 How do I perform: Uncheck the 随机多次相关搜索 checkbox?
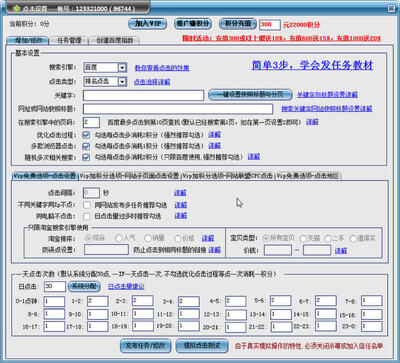tap(86, 157)
